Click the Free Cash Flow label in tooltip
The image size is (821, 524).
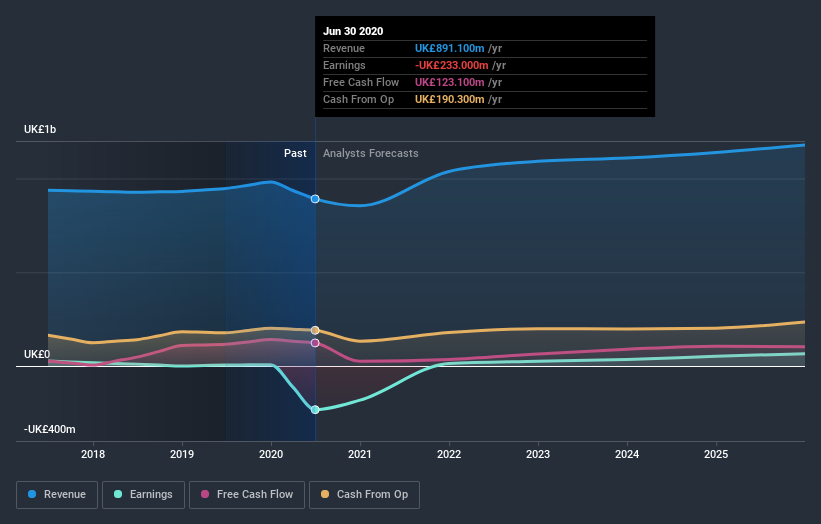(361, 82)
